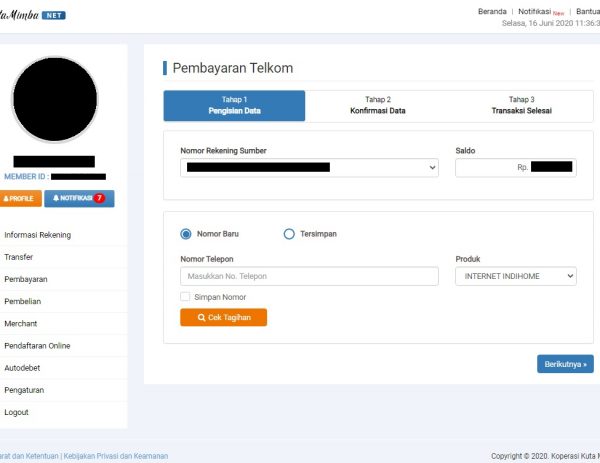
Task: Tick the Simpan Nomor checkbox
Action: (185, 297)
